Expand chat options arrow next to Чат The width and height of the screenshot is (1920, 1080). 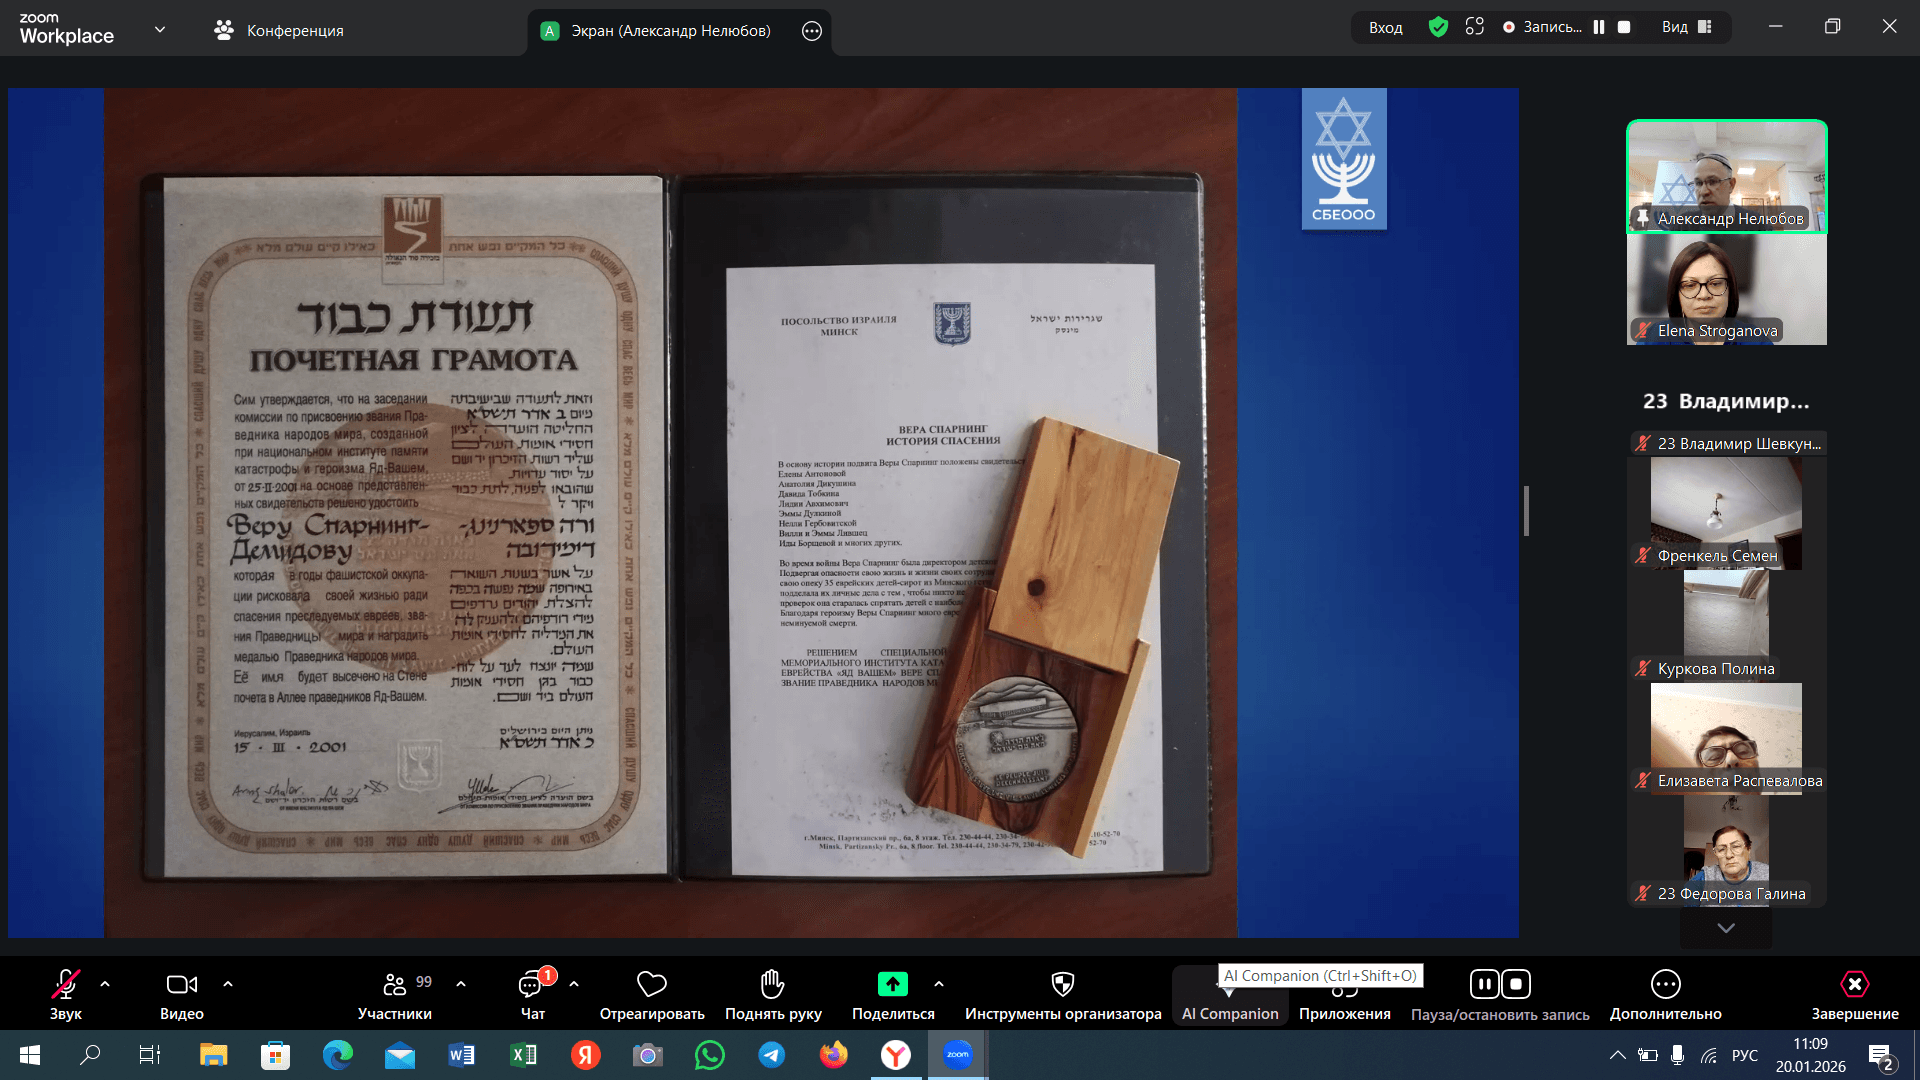[574, 985]
